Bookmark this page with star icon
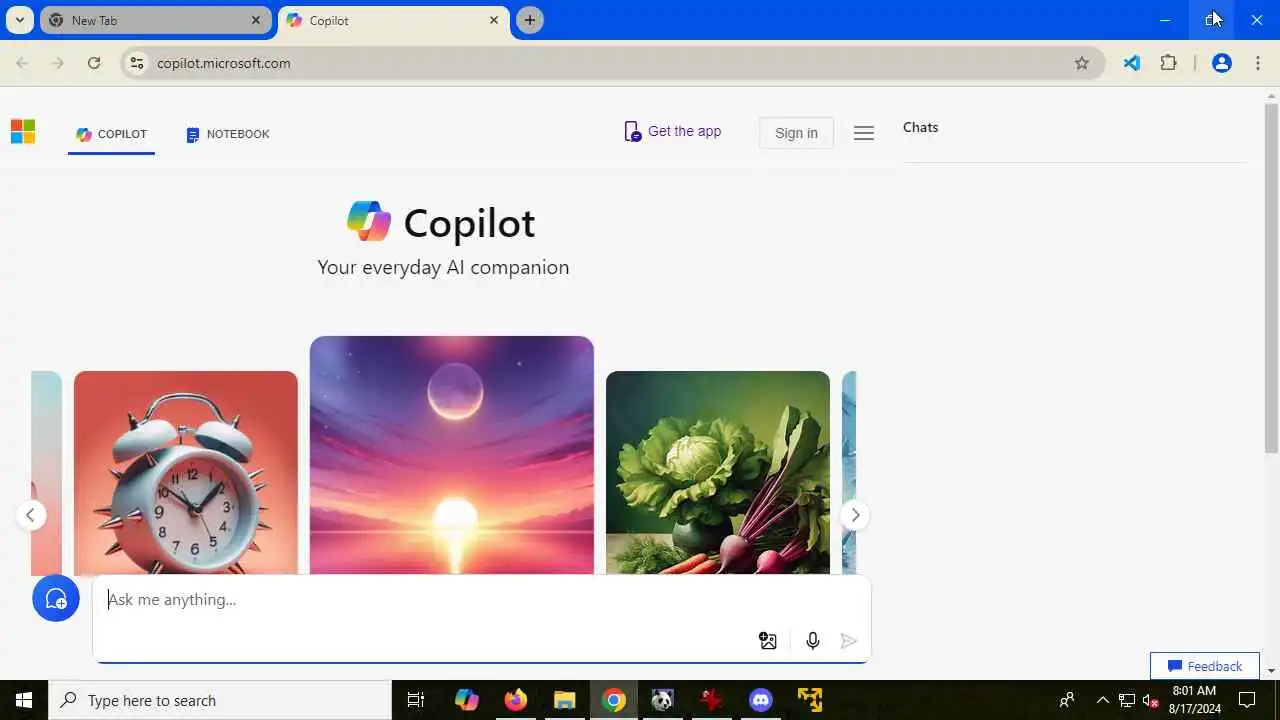The image size is (1280, 720). pos(1082,63)
